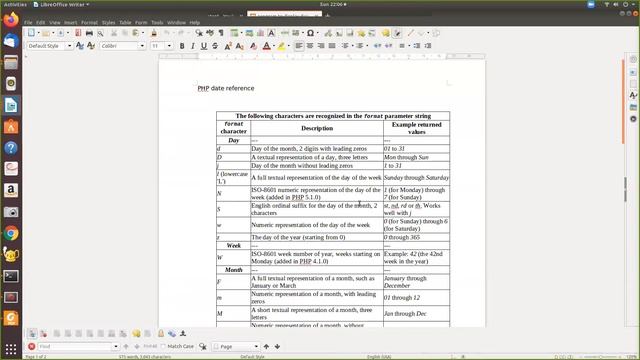Viewport: 640px width, 360px height.
Task: Click the Clear Direct Formatting icon
Action: point(253,46)
